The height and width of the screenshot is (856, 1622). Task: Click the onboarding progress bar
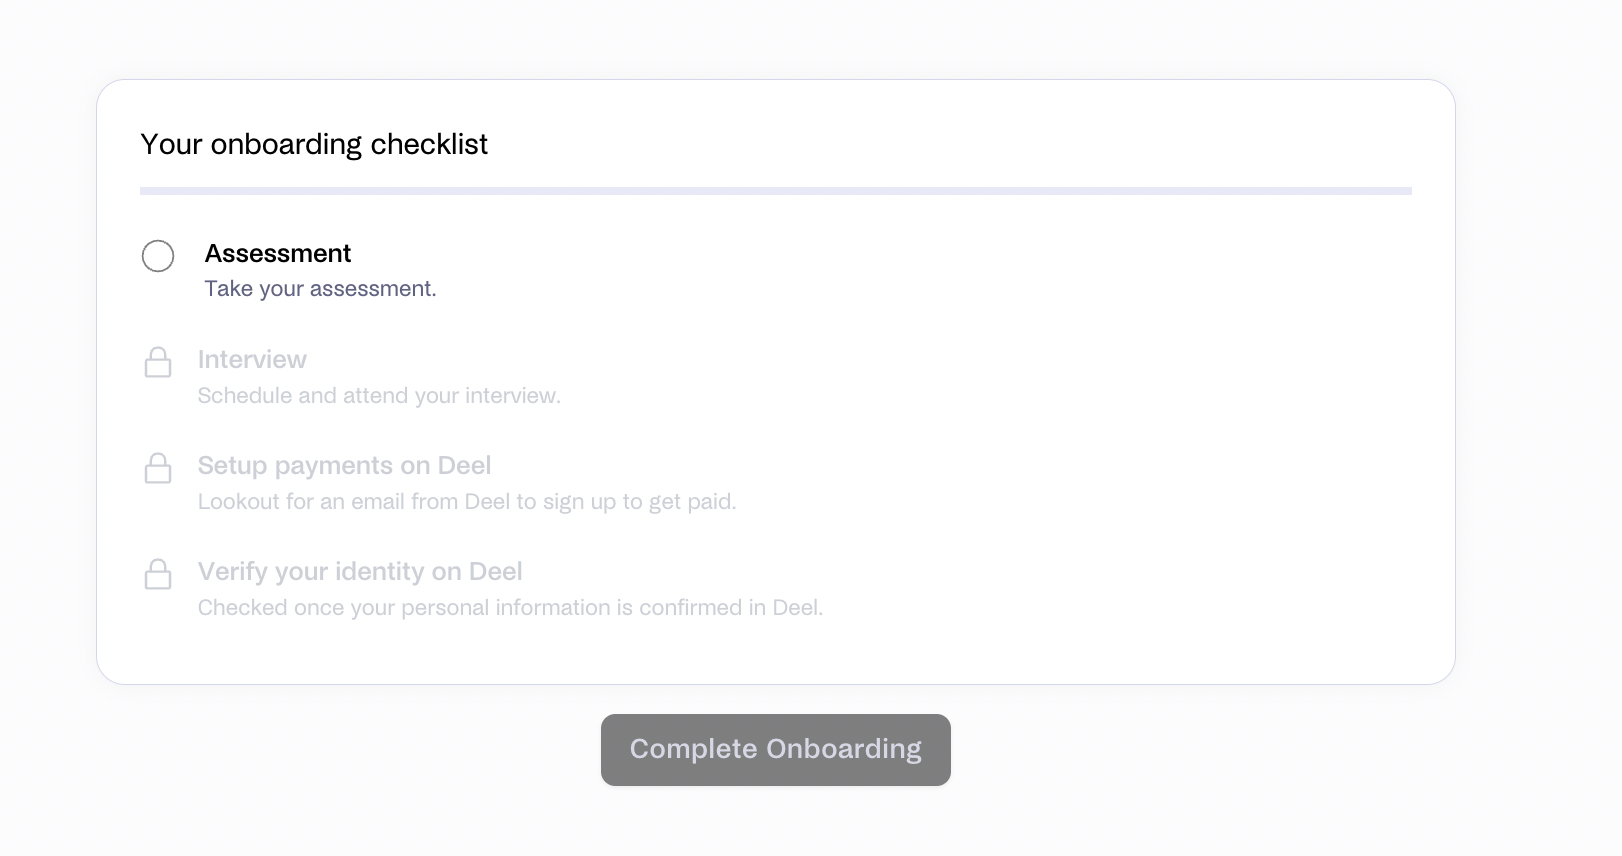pos(776,190)
